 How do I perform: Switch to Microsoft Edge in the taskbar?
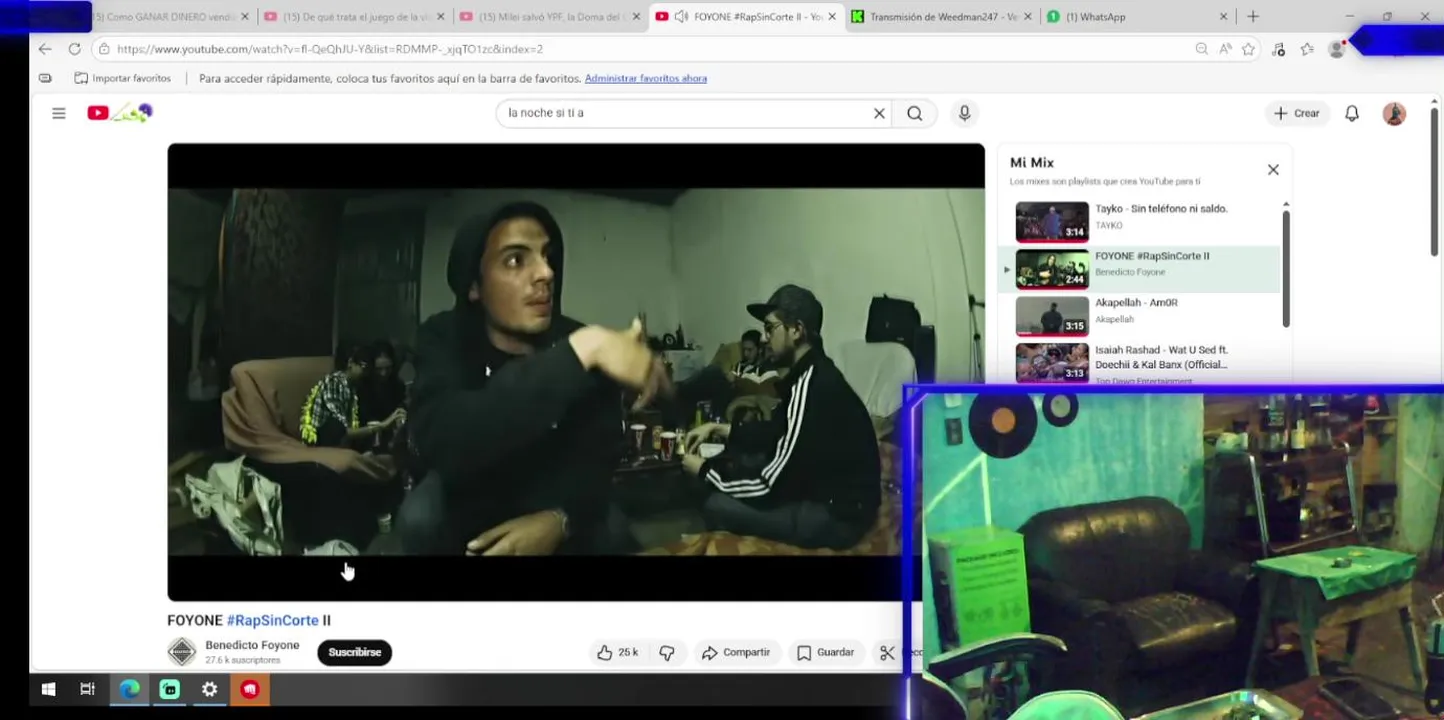[x=129, y=689]
